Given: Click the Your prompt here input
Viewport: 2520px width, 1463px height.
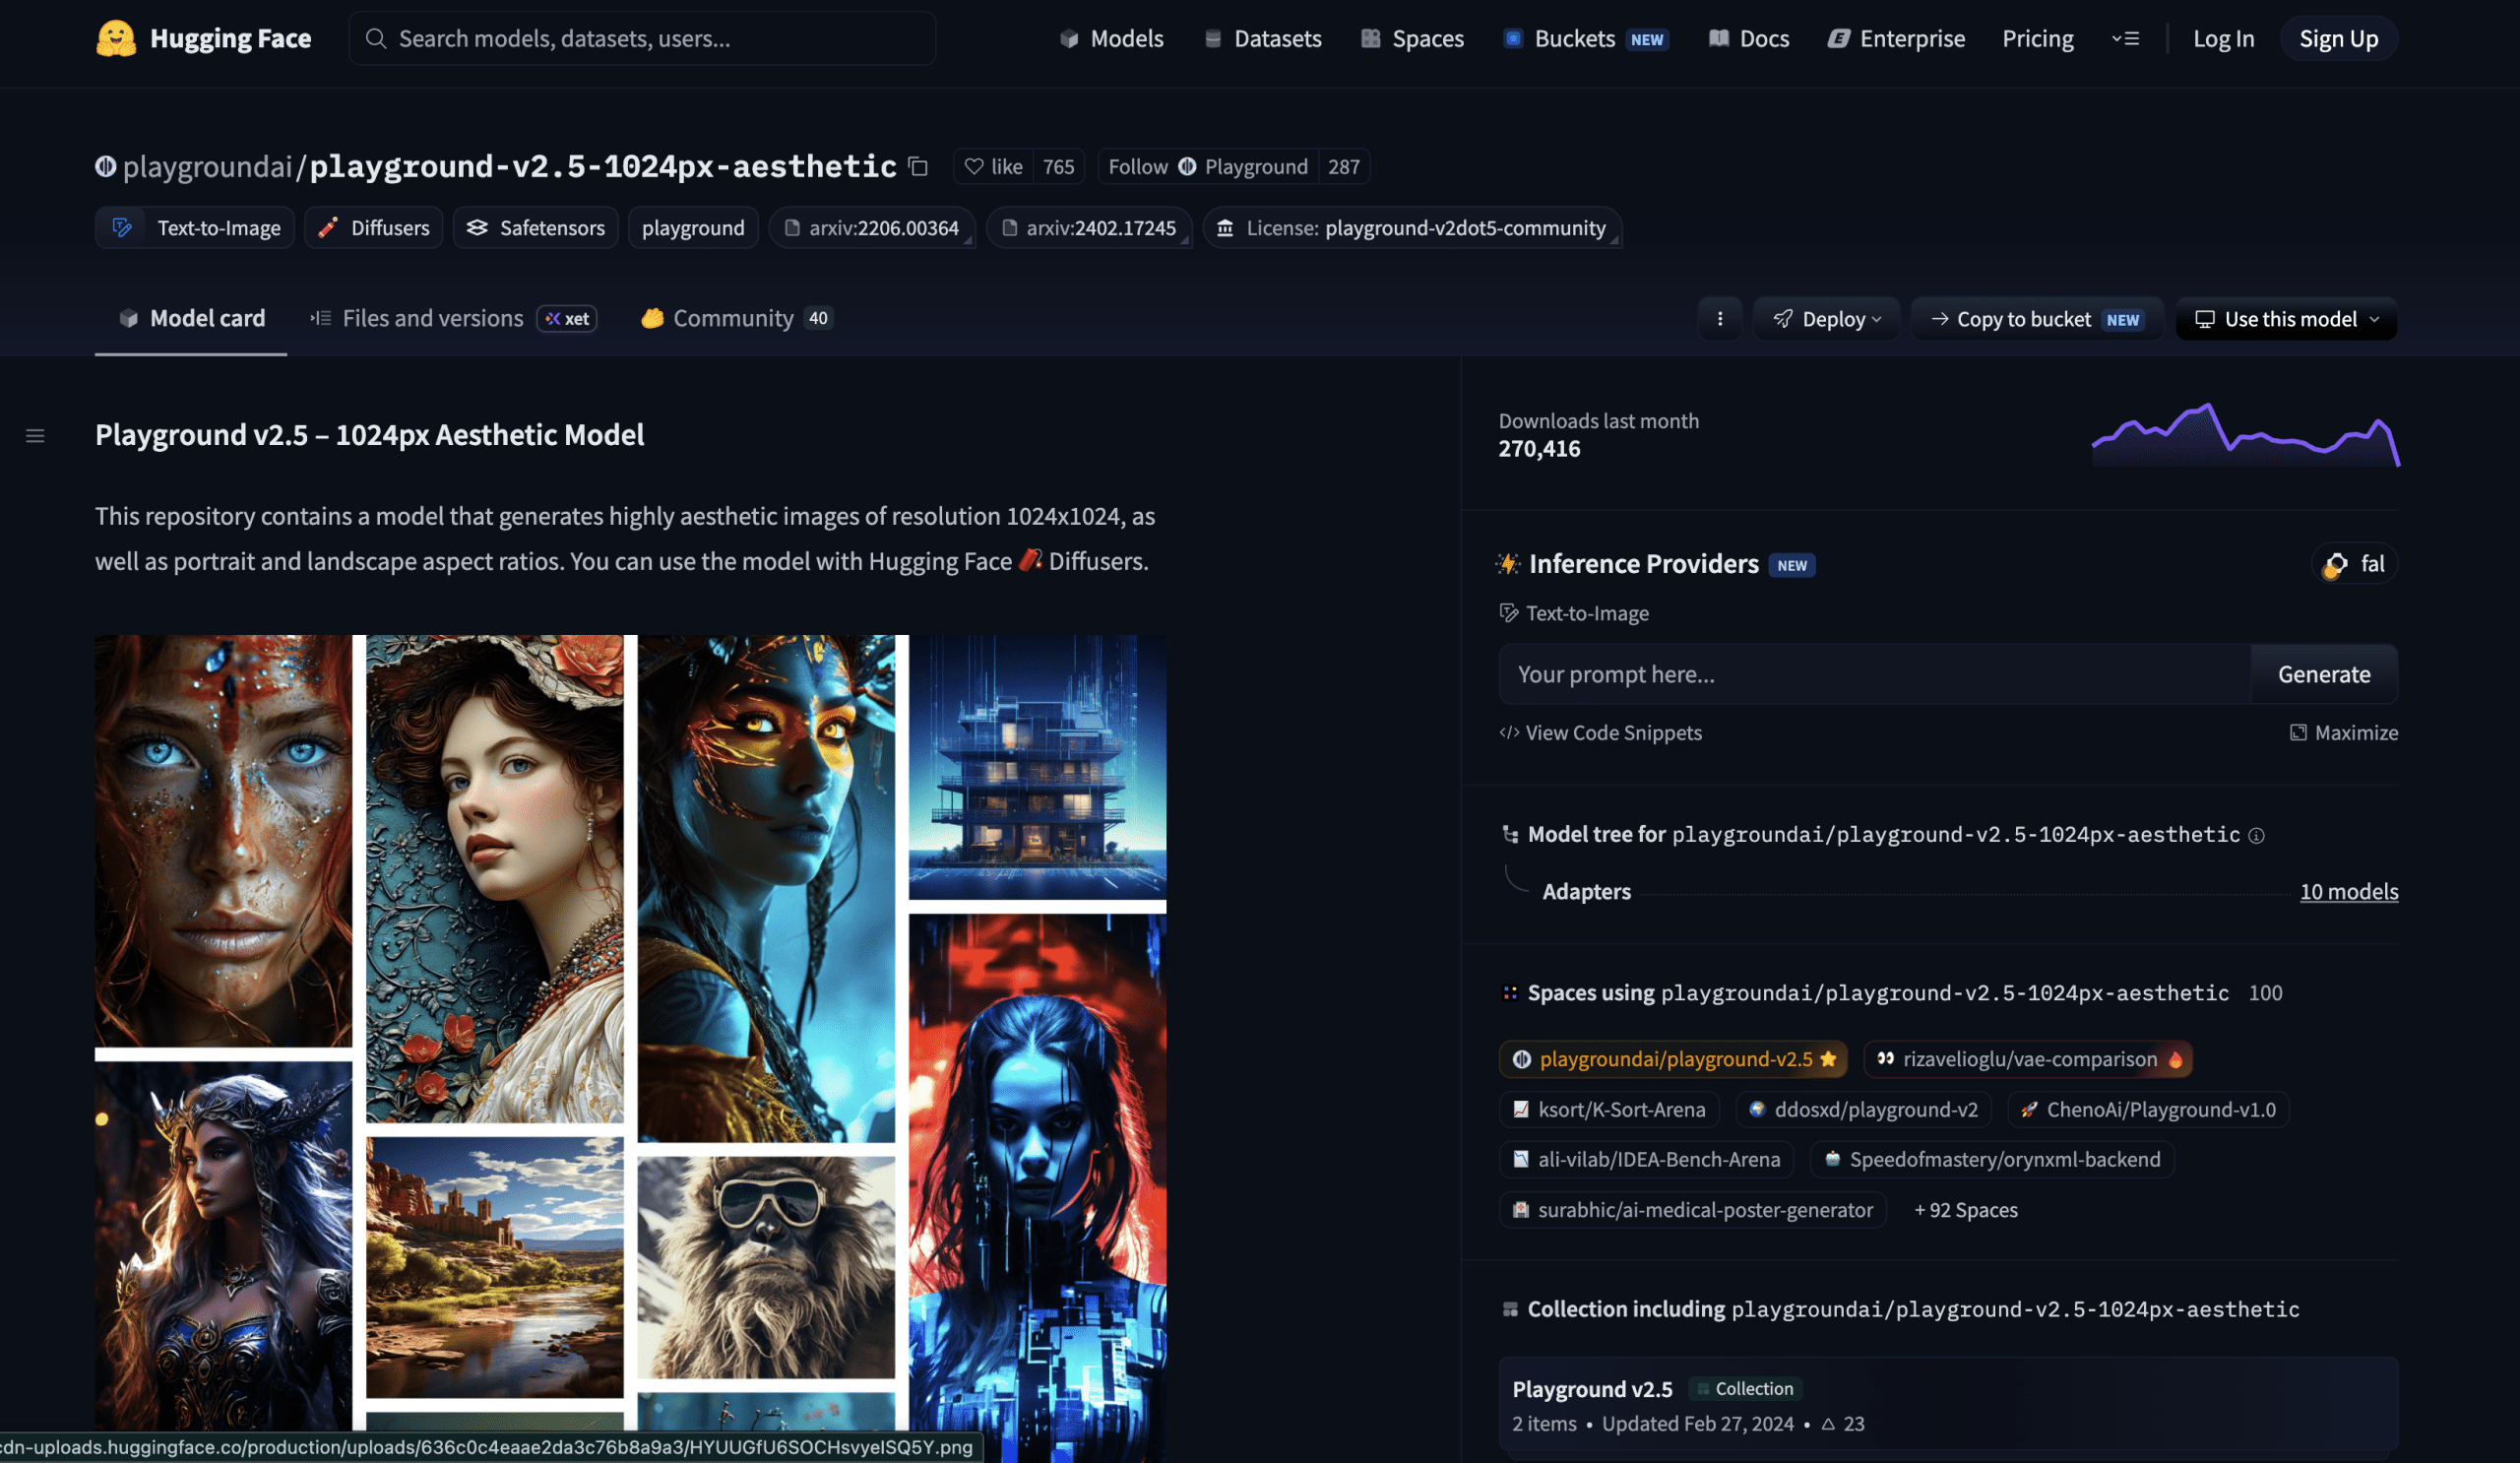Looking at the screenshot, I should 1874,674.
